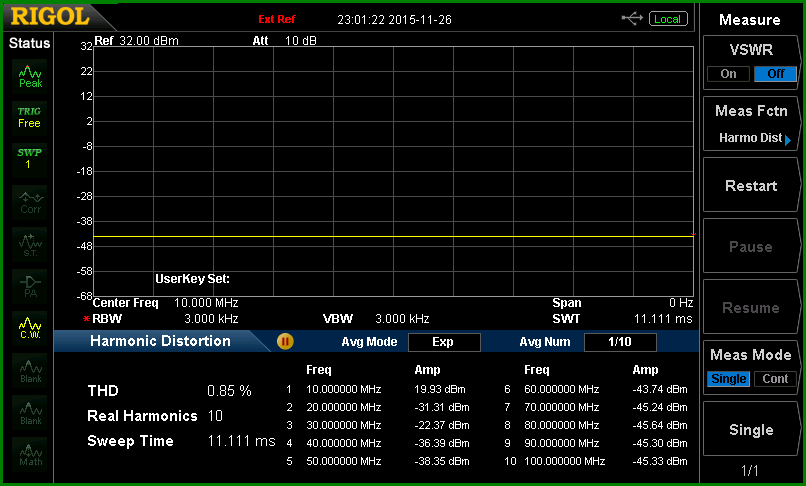806x486 pixels.
Task: Click the Real Harmonics value 10
Action: pos(215,416)
